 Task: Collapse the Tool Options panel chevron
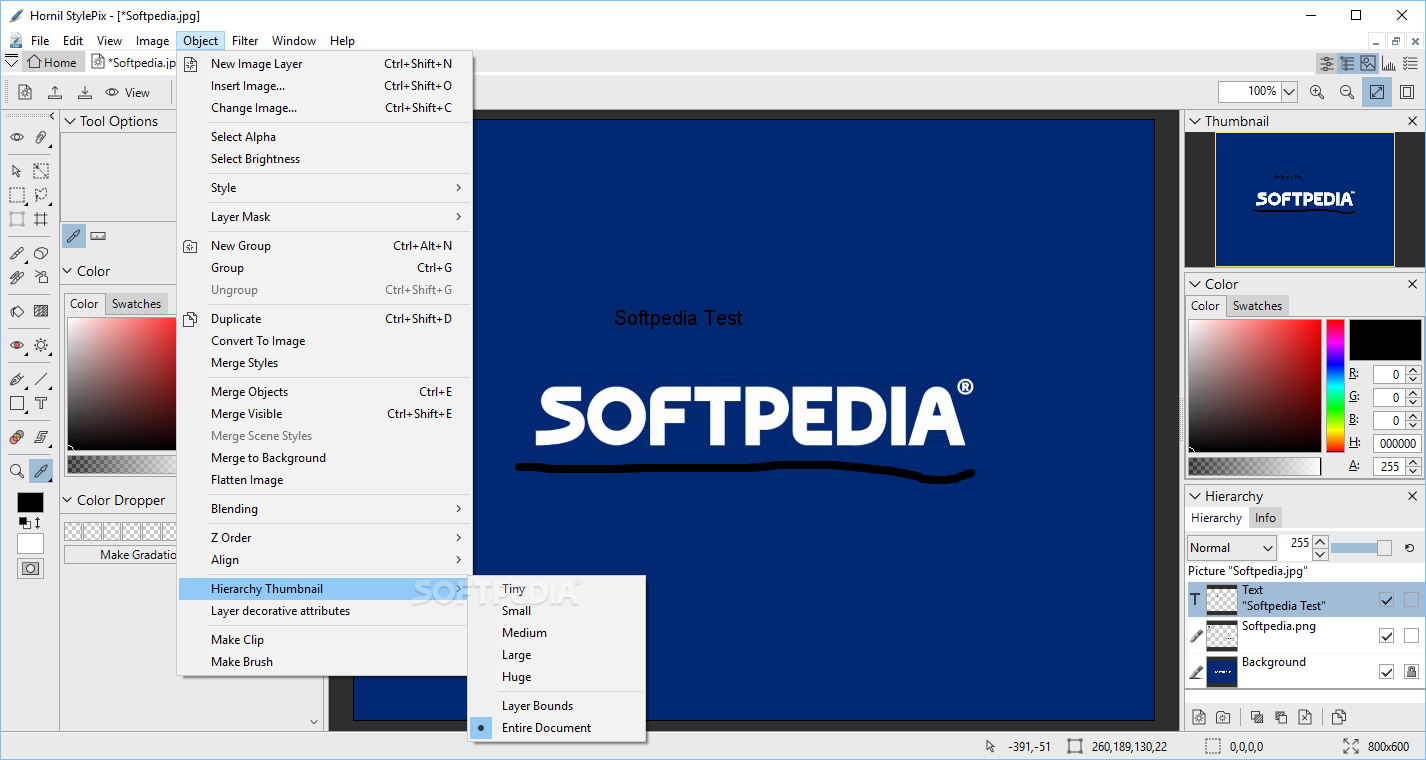click(x=69, y=121)
